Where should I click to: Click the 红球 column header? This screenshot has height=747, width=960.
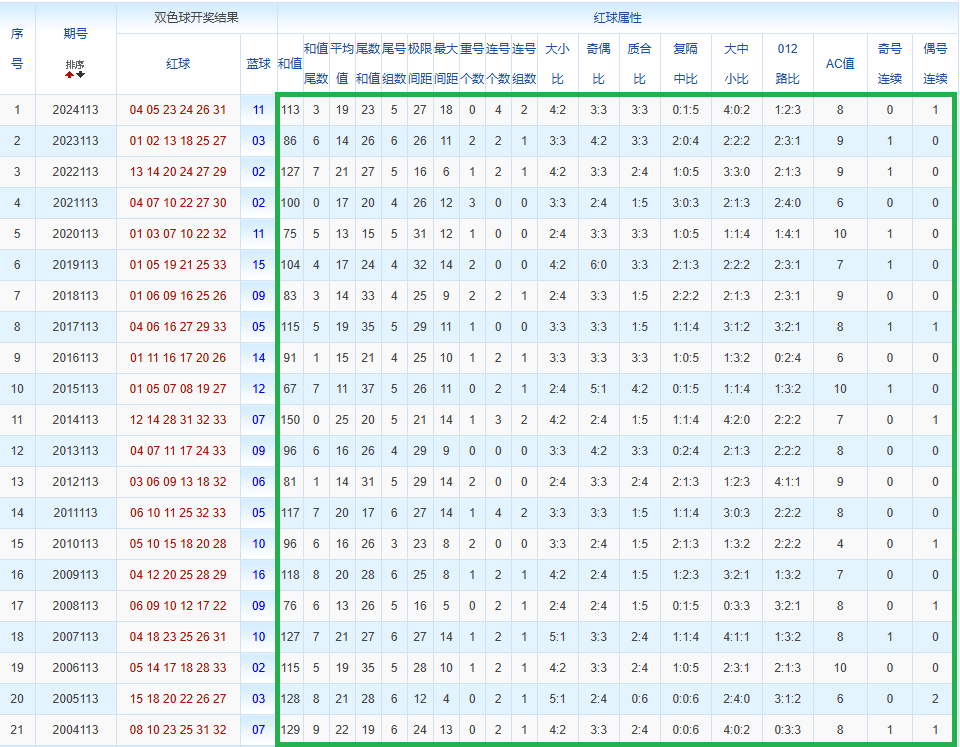coord(178,64)
